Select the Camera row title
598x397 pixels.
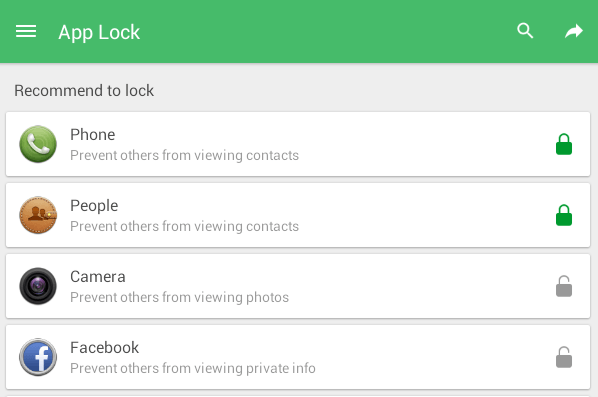[98, 277]
